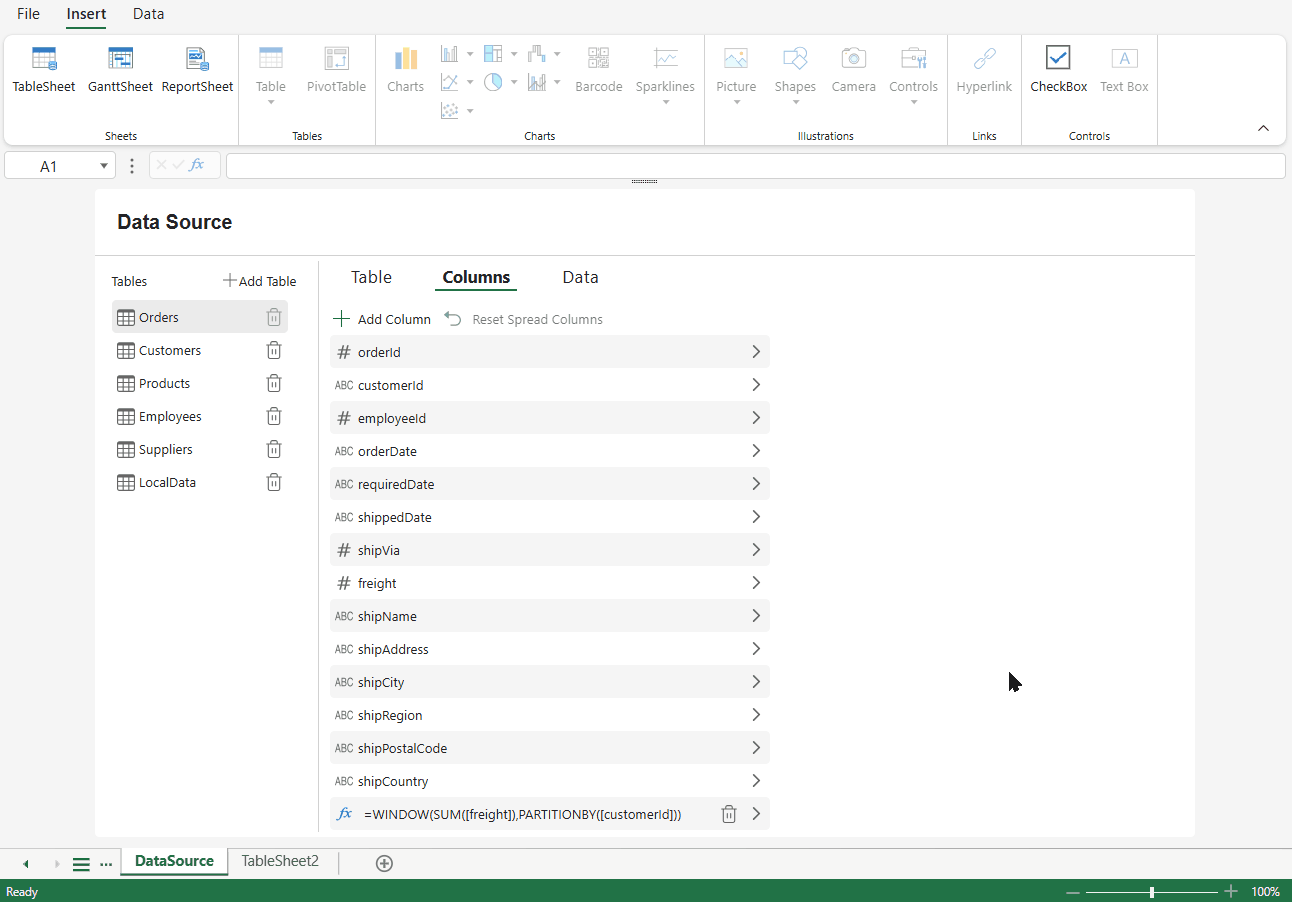
Task: Select the Insert ribbon tab
Action: (86, 14)
